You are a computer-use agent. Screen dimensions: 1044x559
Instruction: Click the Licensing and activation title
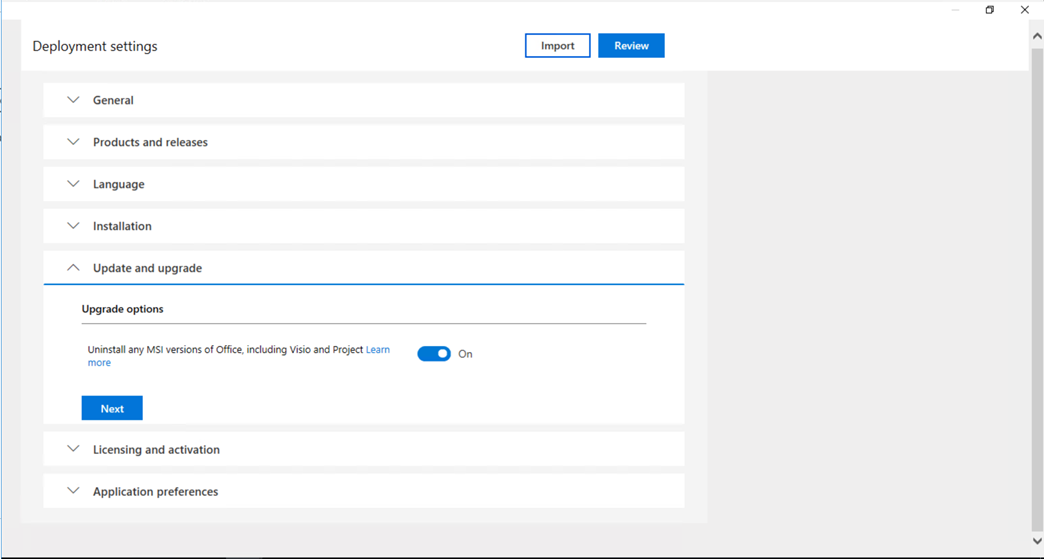click(156, 450)
